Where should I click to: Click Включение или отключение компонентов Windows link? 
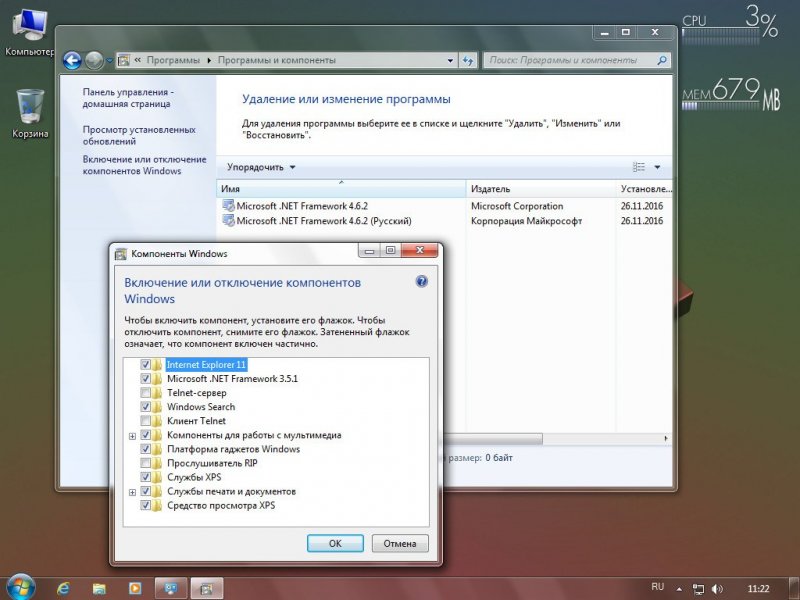point(144,165)
